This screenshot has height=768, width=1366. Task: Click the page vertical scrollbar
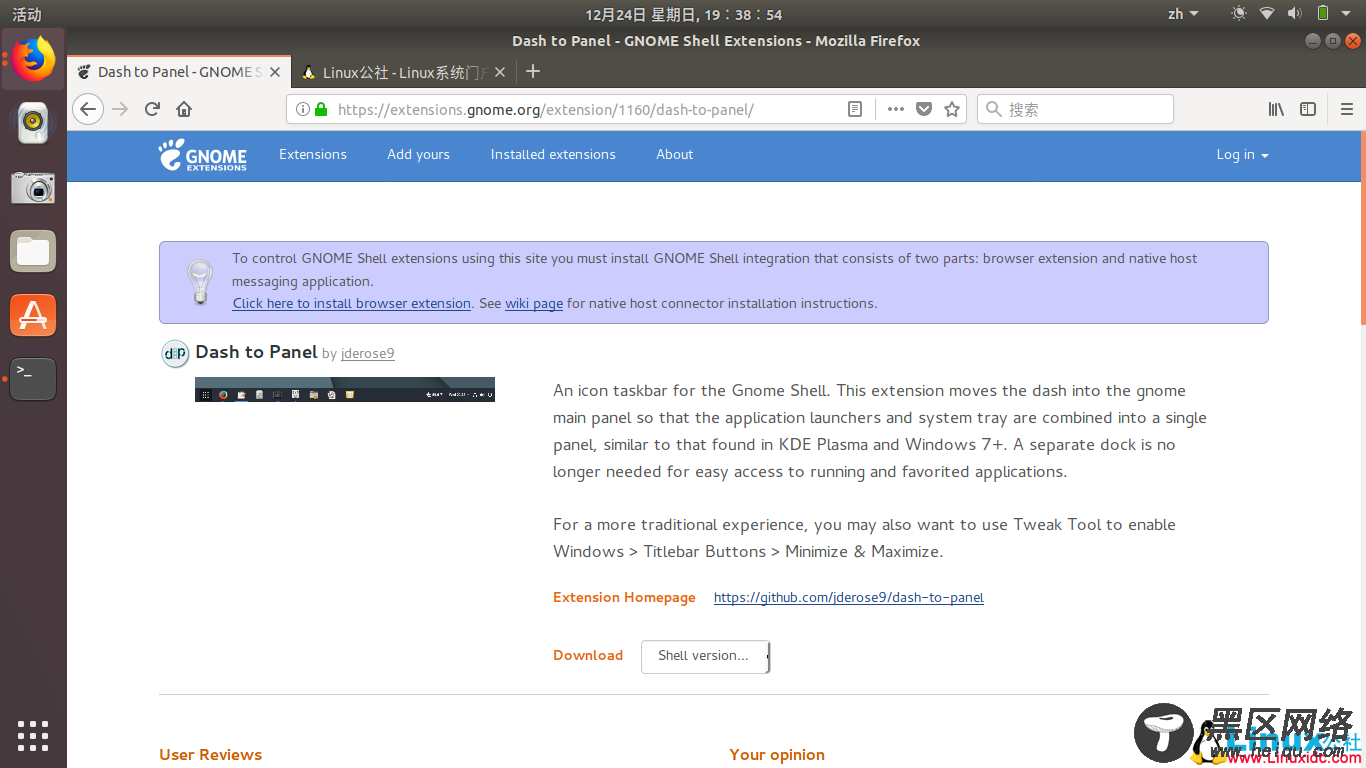tap(1362, 228)
